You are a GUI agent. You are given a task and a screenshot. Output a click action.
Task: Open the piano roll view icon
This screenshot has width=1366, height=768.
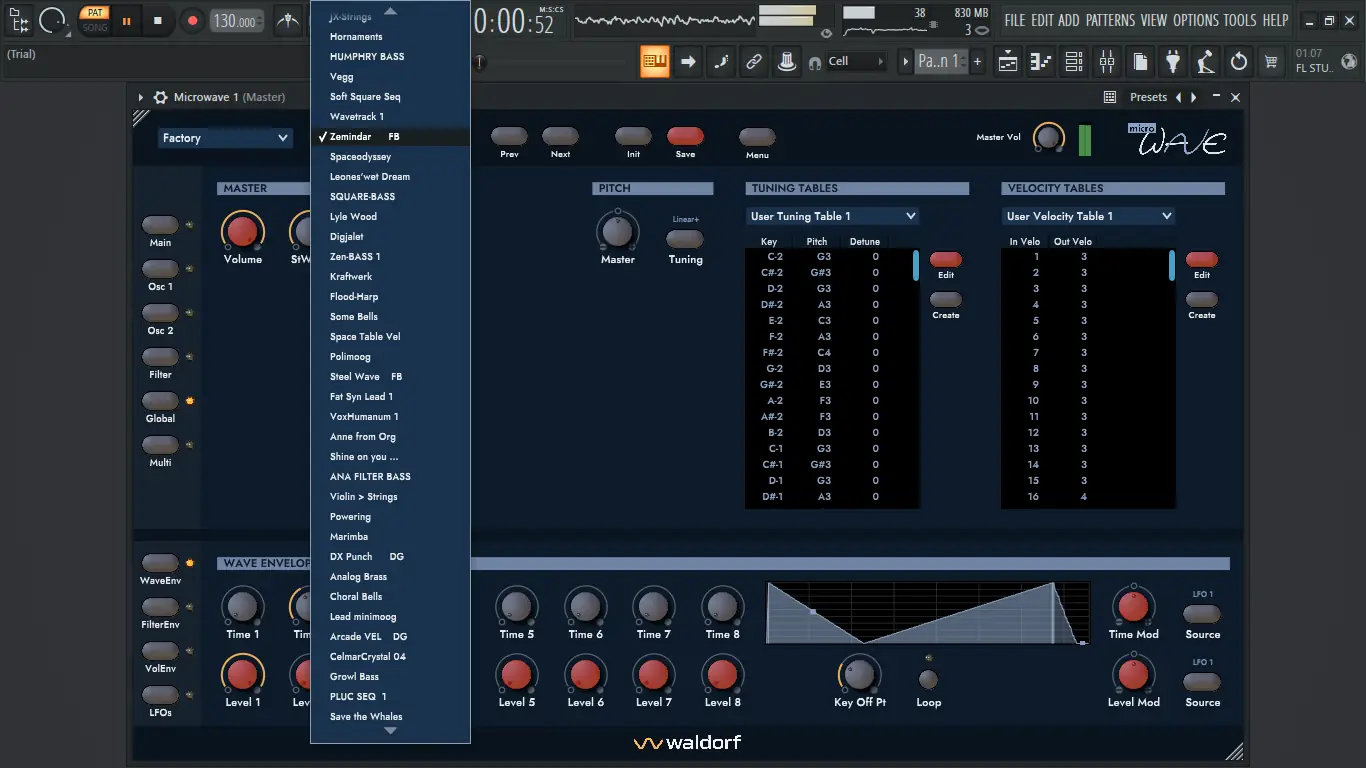tap(1041, 61)
